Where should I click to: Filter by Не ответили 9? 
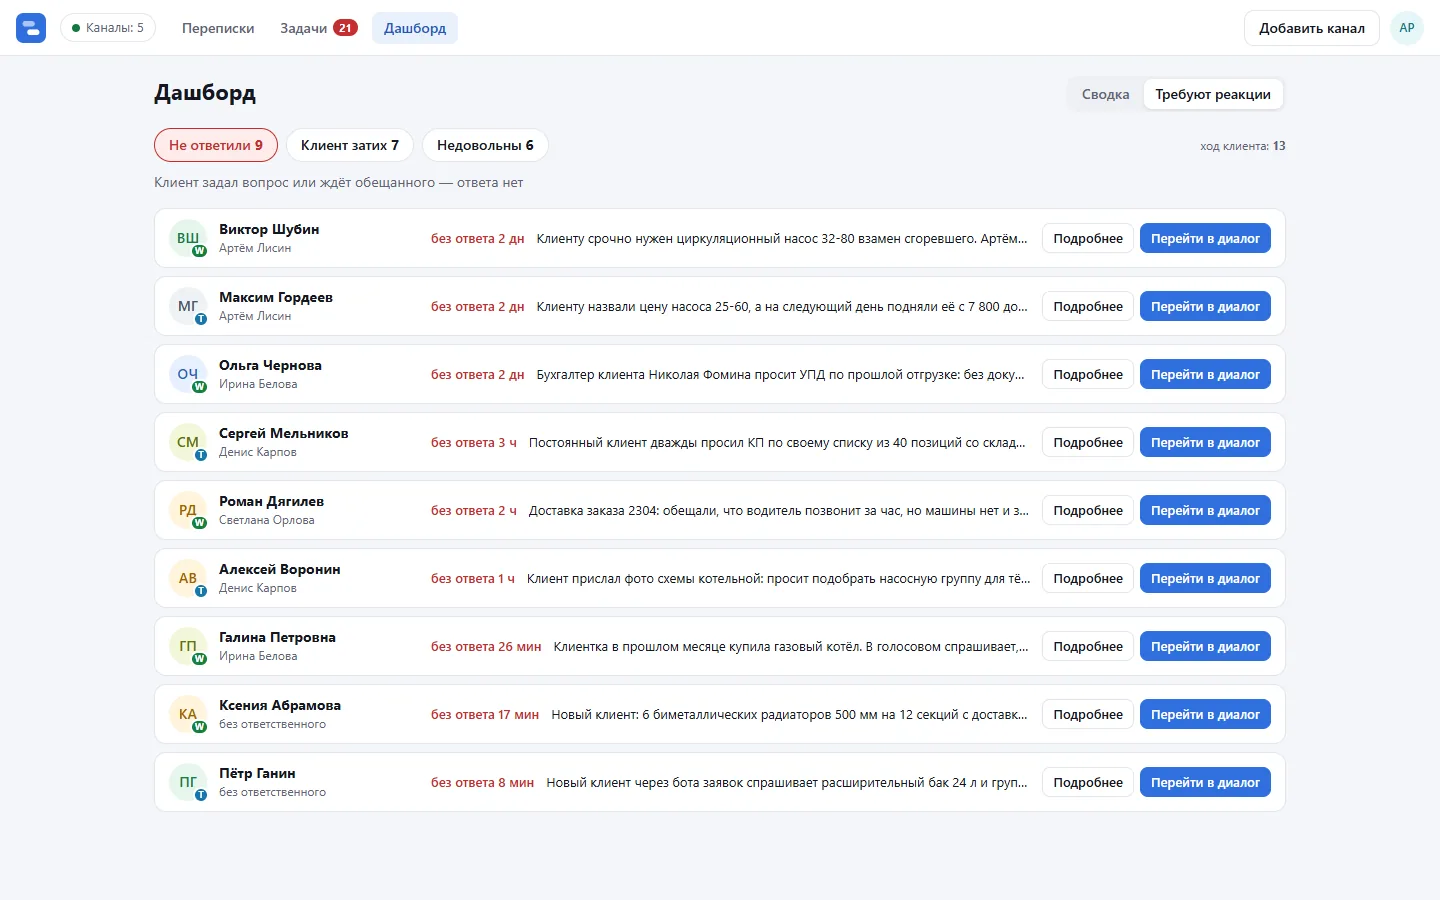pyautogui.click(x=216, y=145)
